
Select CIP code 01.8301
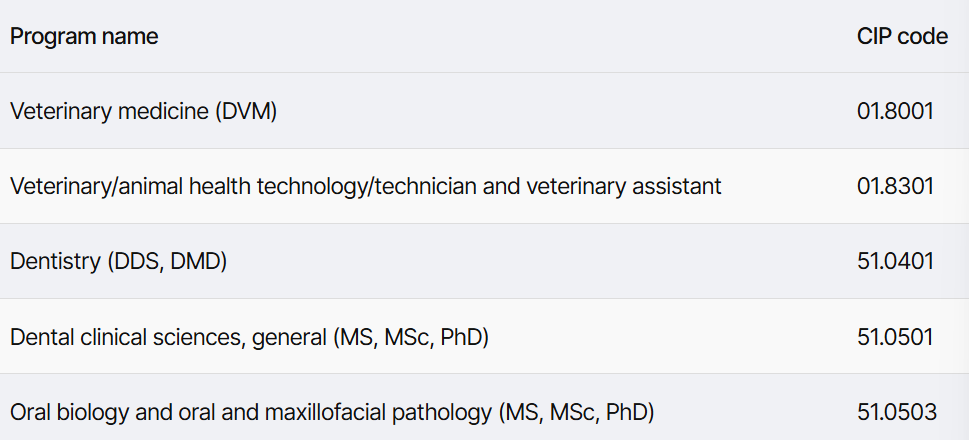click(895, 187)
